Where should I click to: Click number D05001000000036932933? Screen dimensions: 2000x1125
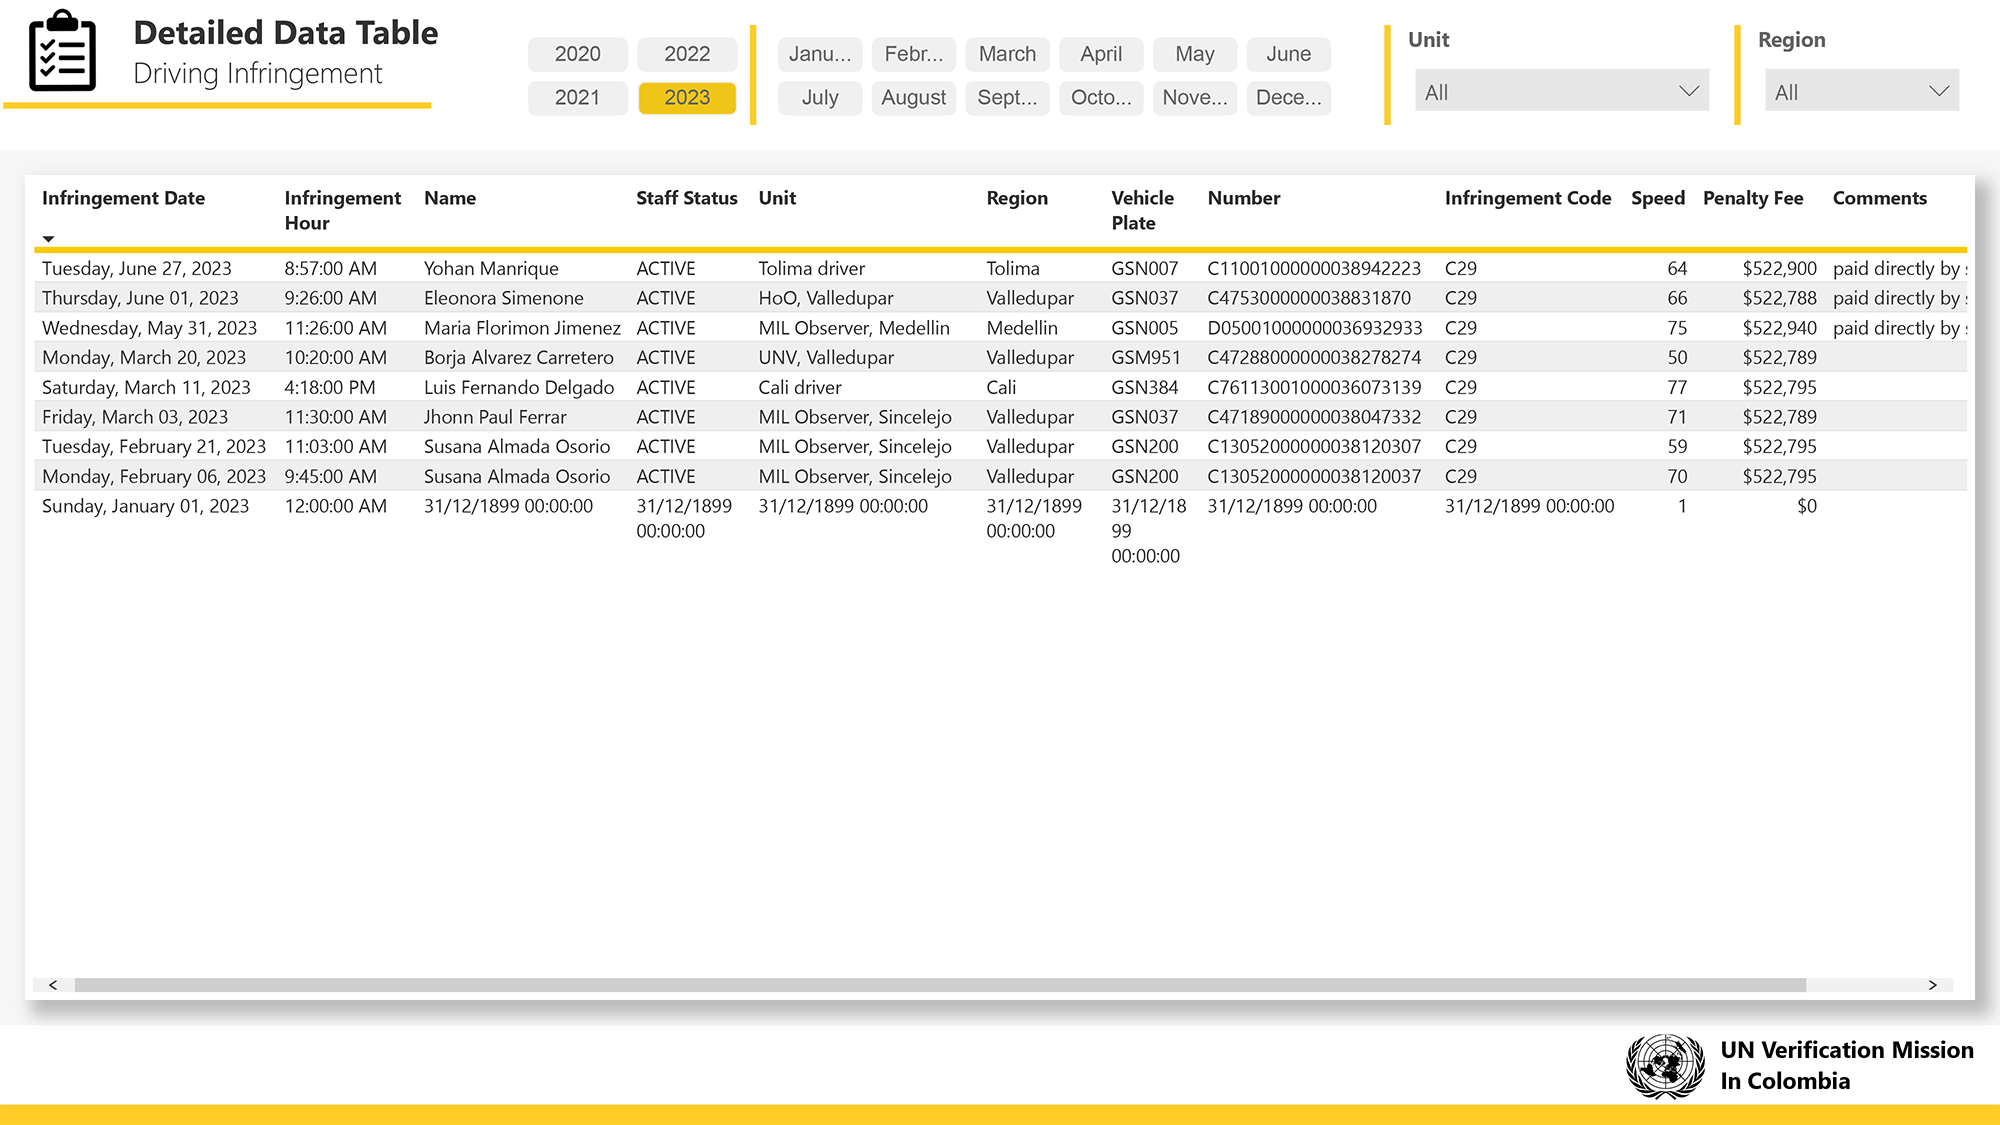(x=1315, y=328)
